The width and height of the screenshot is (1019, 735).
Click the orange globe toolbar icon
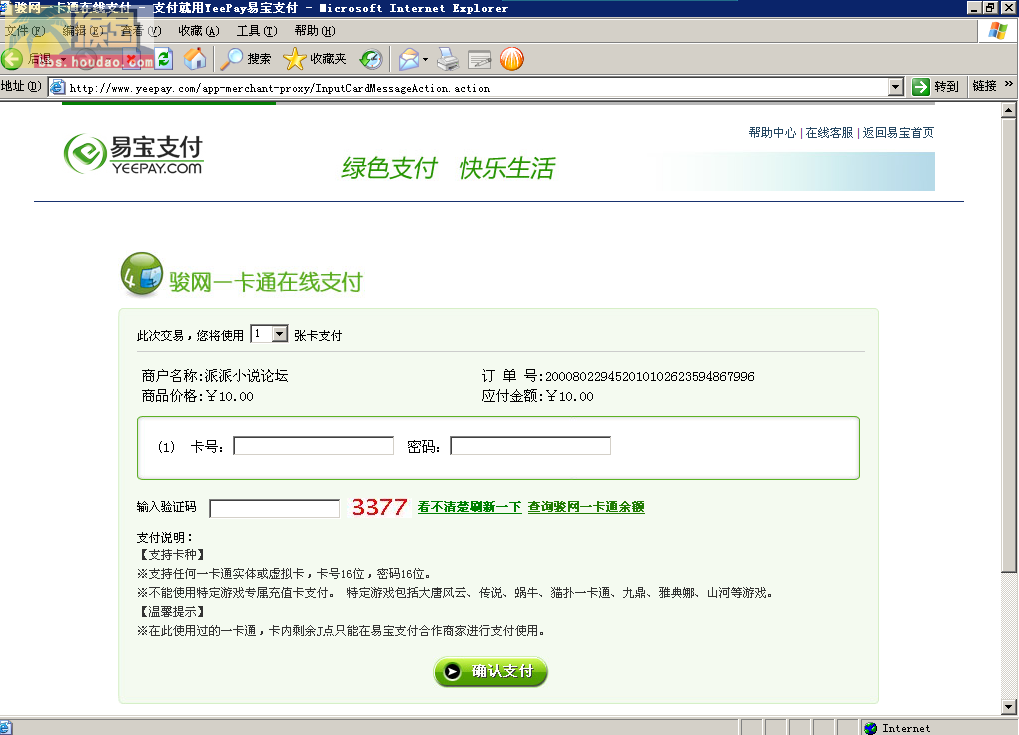pyautogui.click(x=512, y=59)
